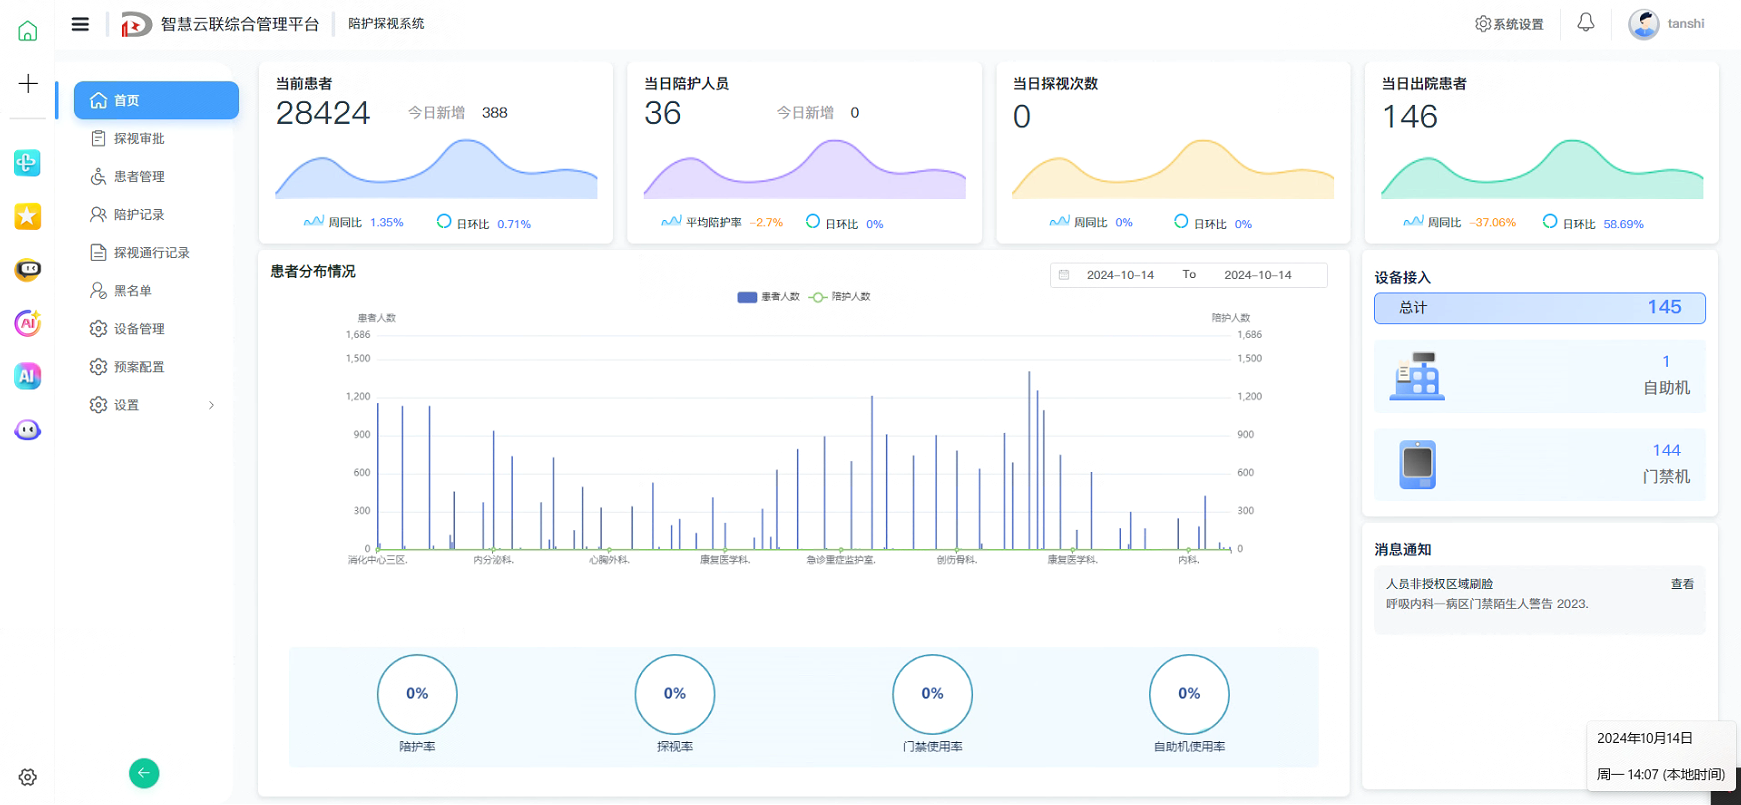Click the 58.69% 日环比 value
The image size is (1741, 805).
[1623, 224]
